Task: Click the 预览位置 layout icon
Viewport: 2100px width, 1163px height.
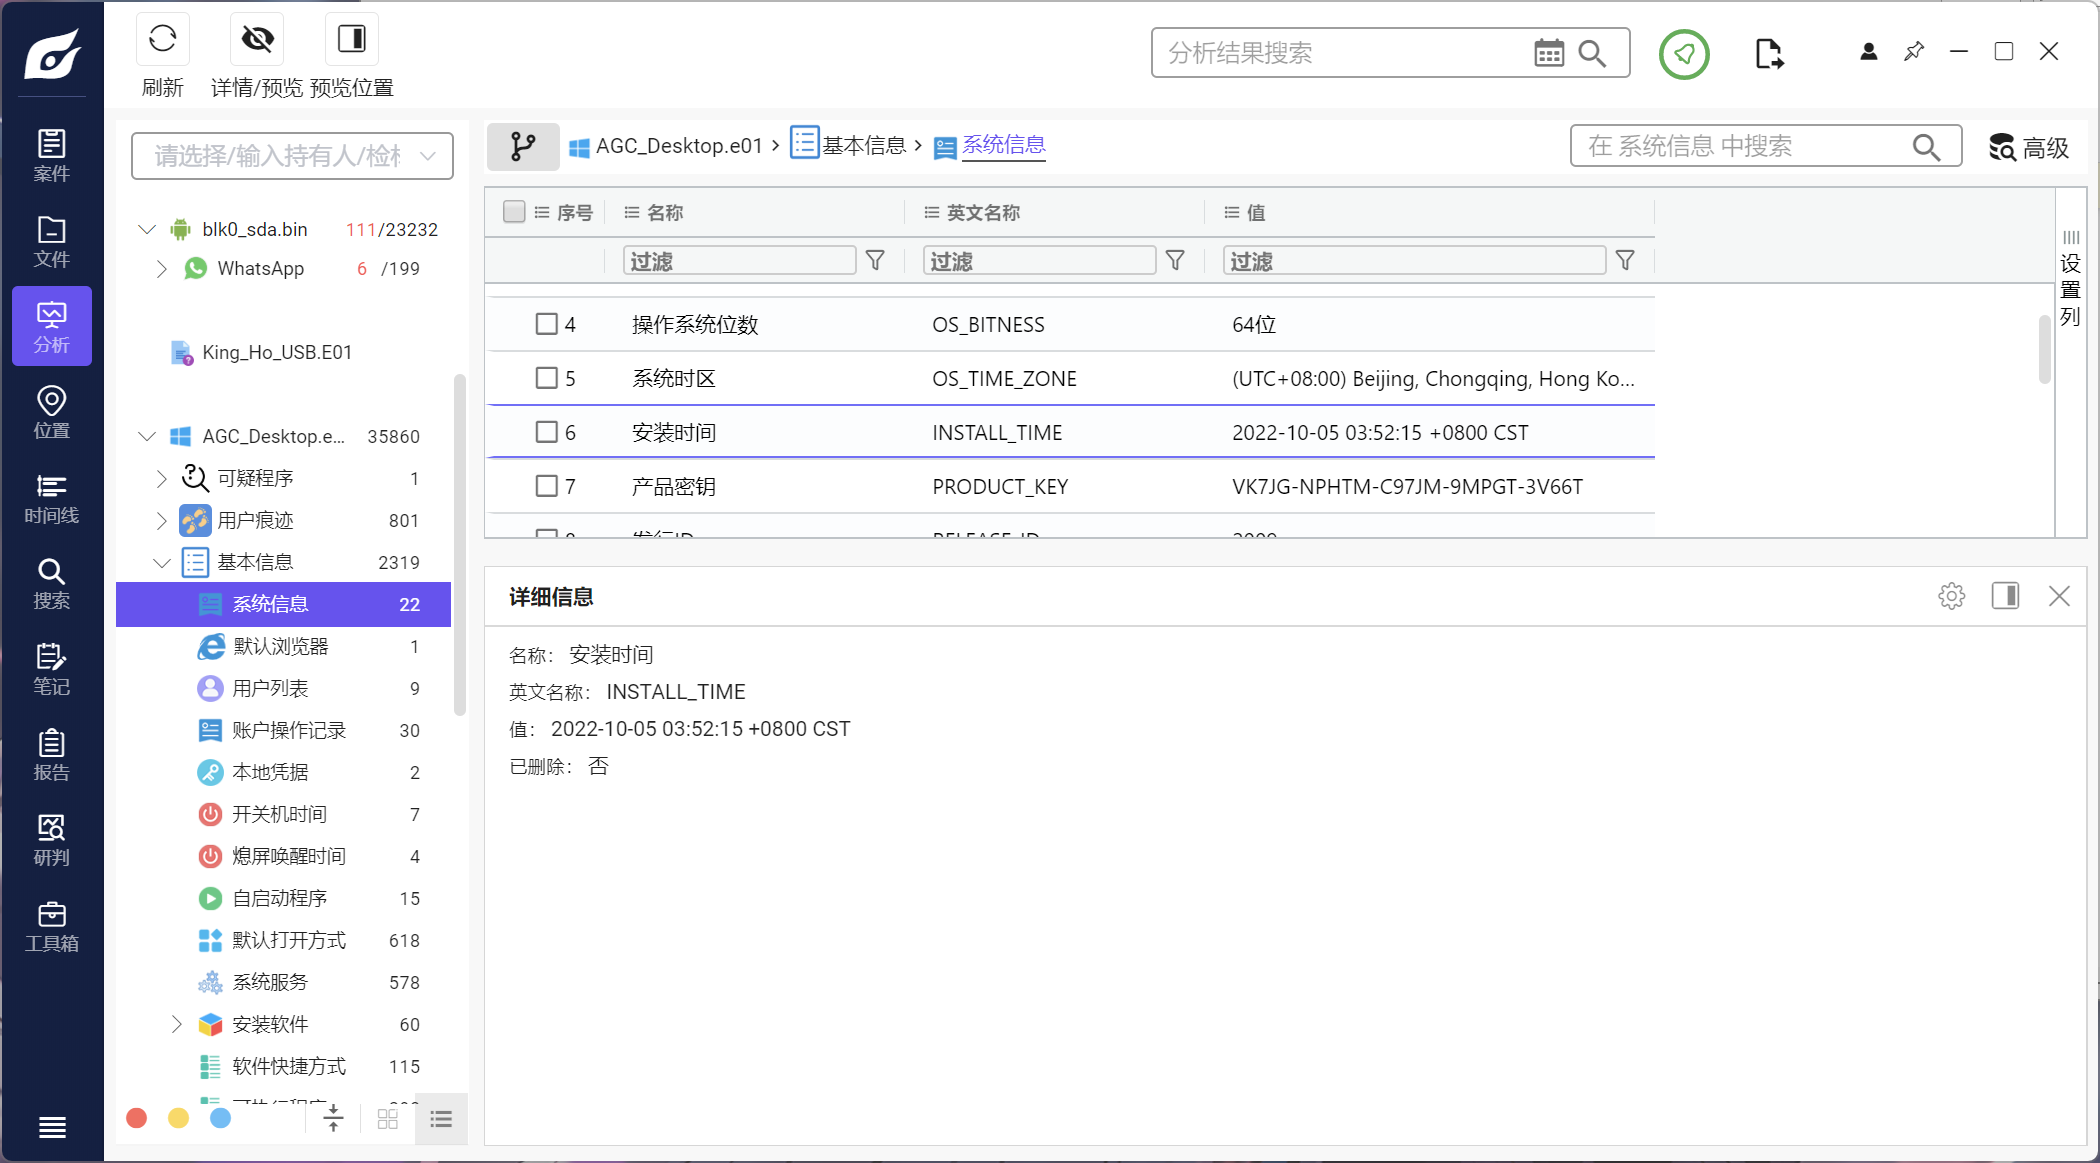Action: [x=352, y=39]
